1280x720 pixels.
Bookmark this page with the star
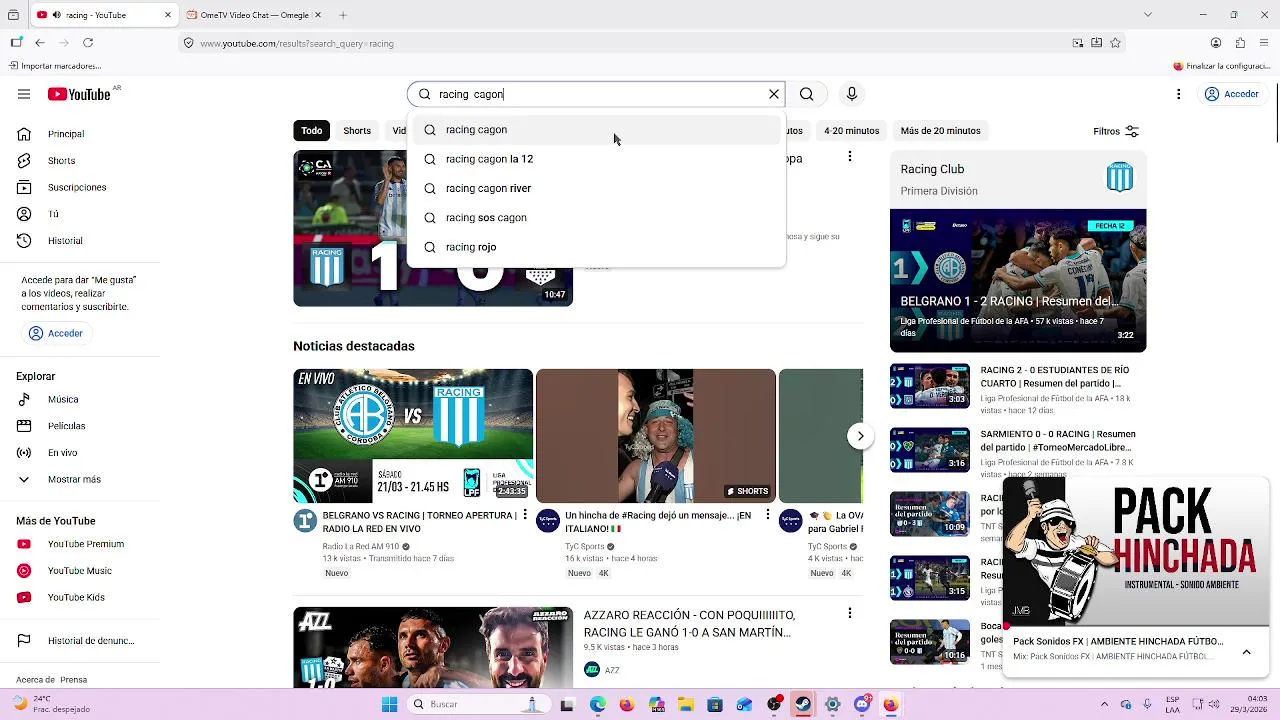coord(1115,43)
